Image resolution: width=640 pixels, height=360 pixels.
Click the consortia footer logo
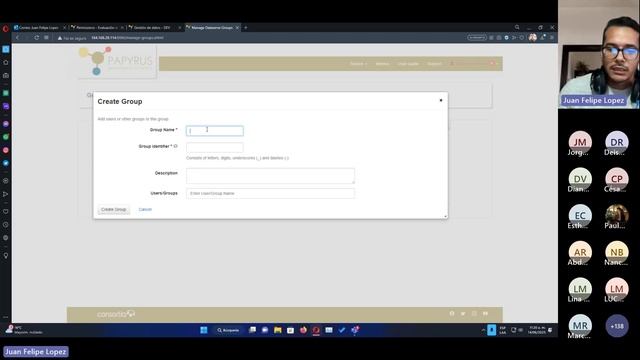click(116, 314)
